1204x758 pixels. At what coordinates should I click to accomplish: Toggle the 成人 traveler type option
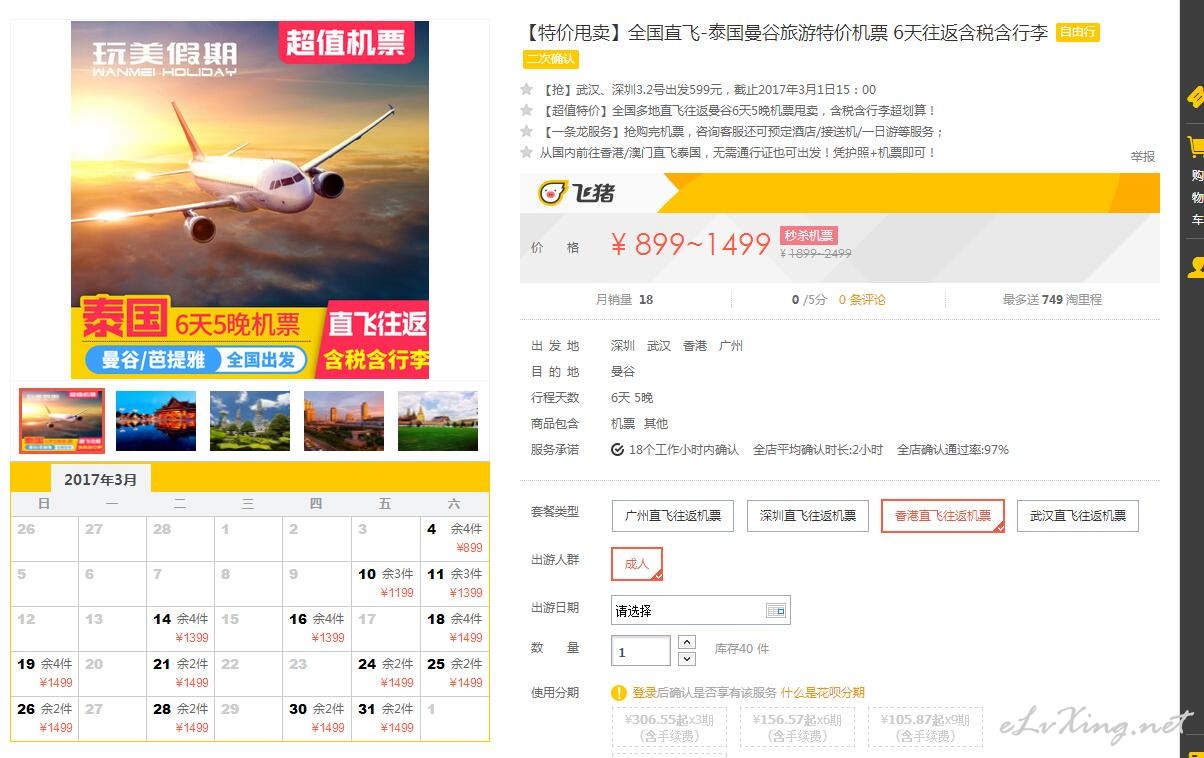(x=637, y=564)
